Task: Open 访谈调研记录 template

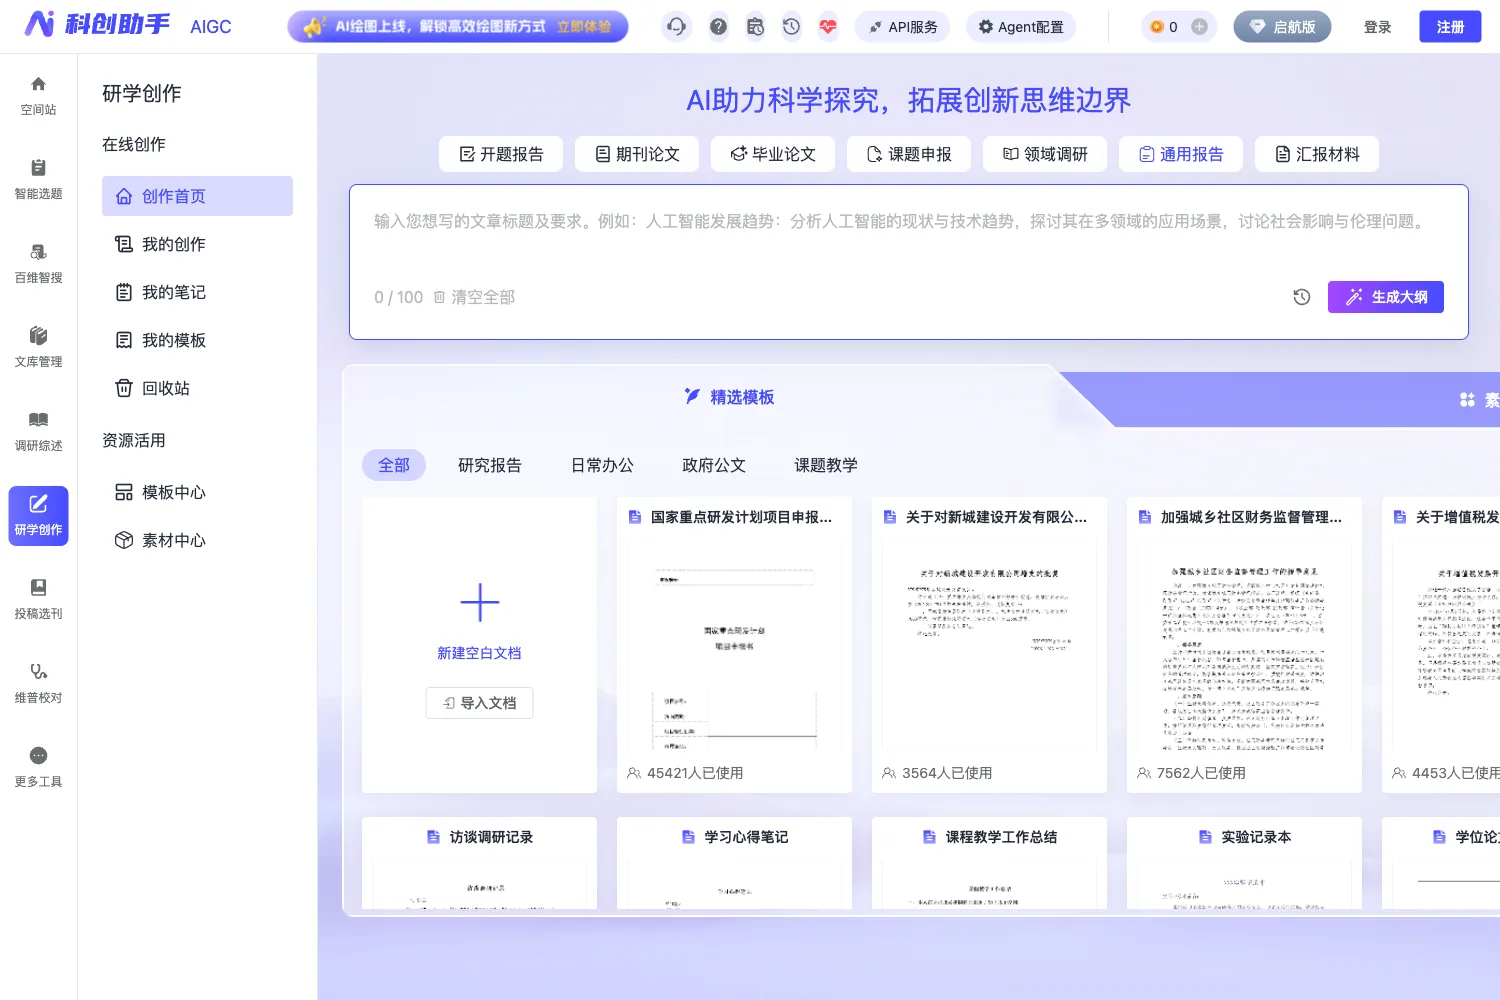Action: [479, 863]
